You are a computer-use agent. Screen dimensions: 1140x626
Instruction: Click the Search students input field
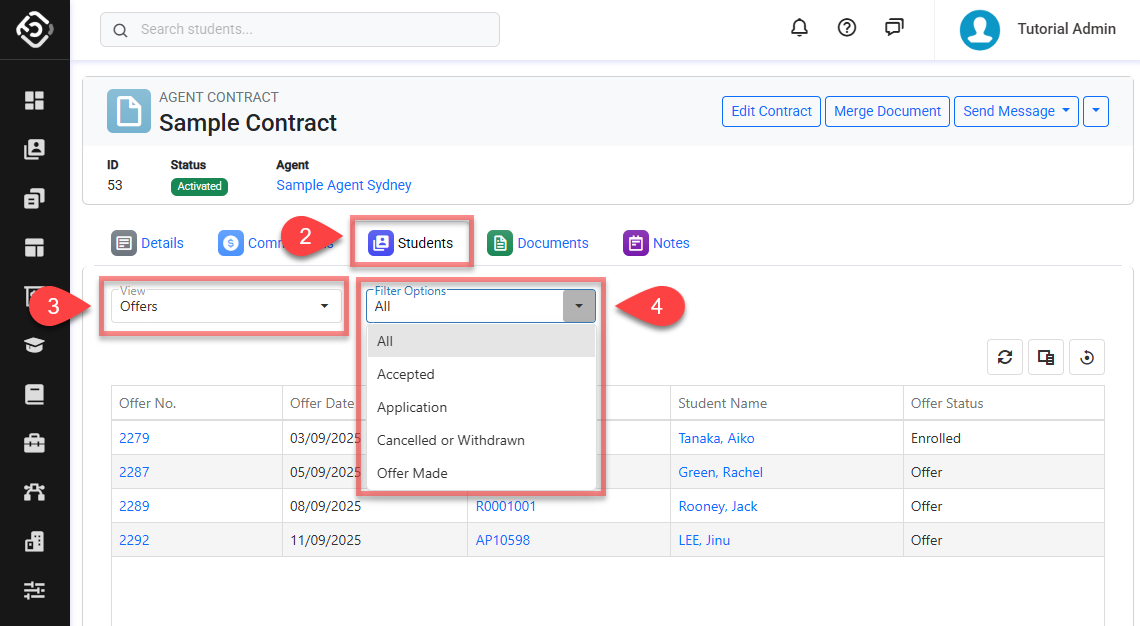(300, 29)
